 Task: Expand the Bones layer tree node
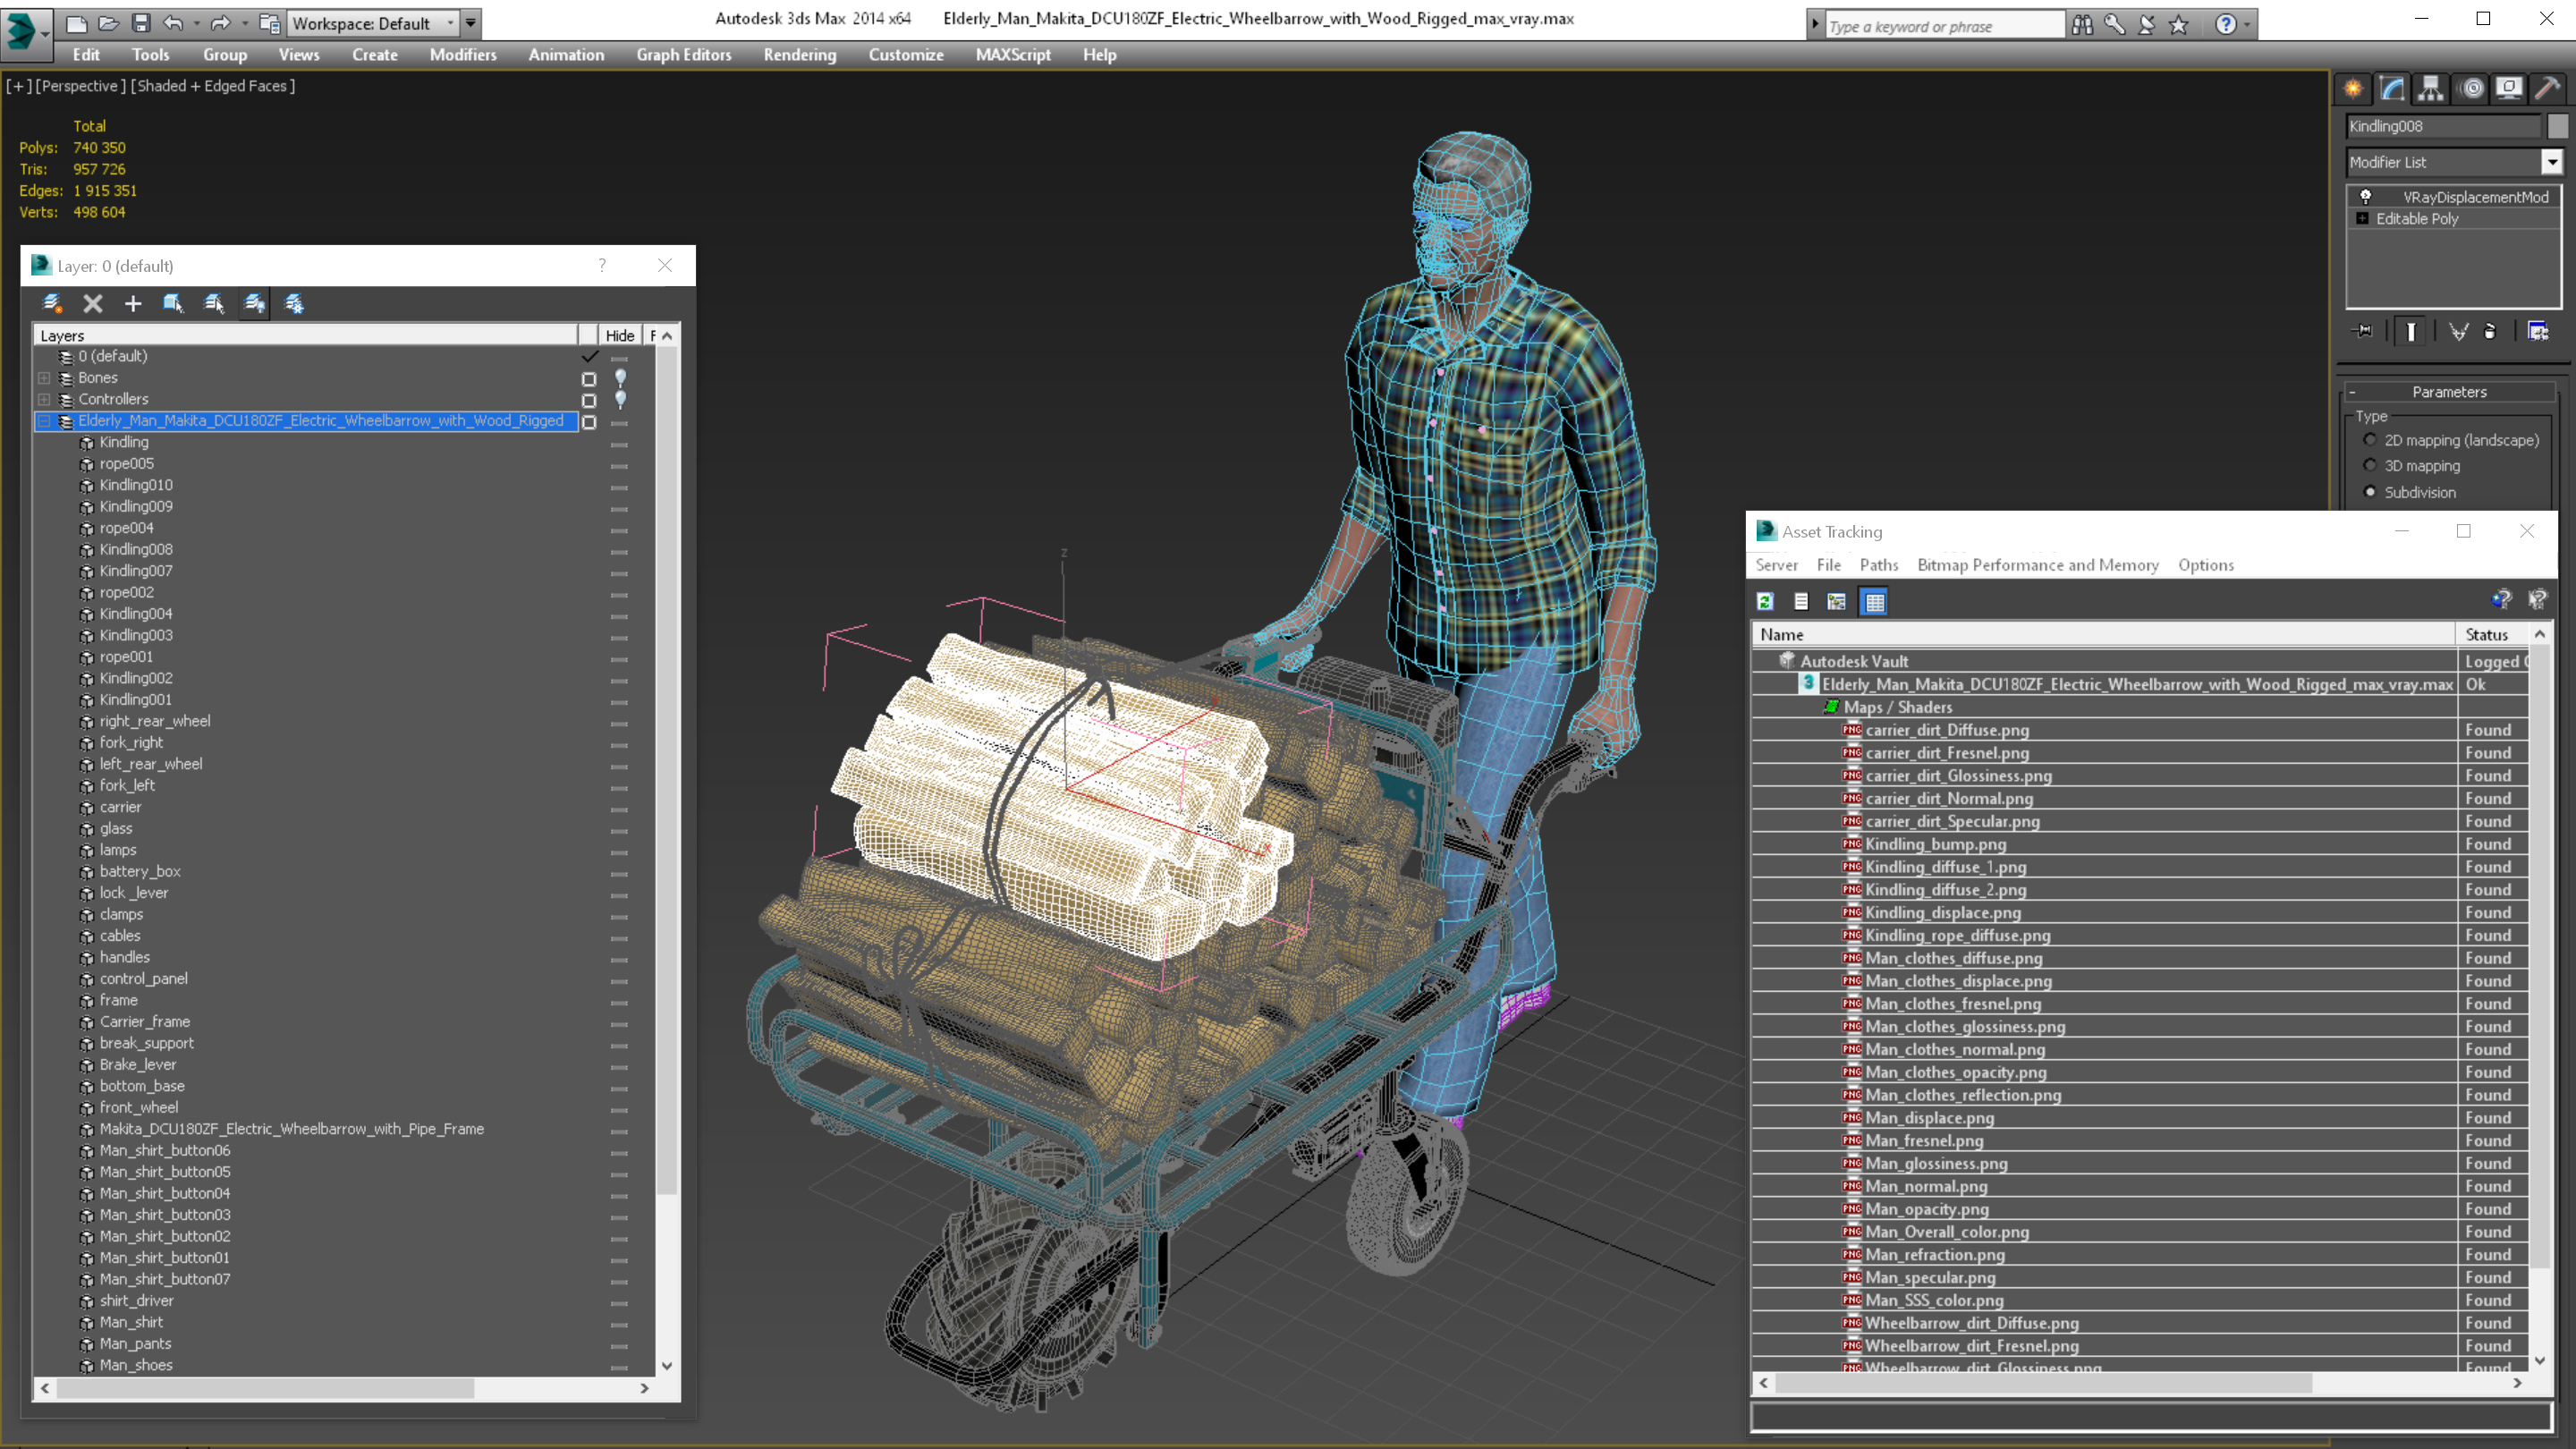pos(44,378)
